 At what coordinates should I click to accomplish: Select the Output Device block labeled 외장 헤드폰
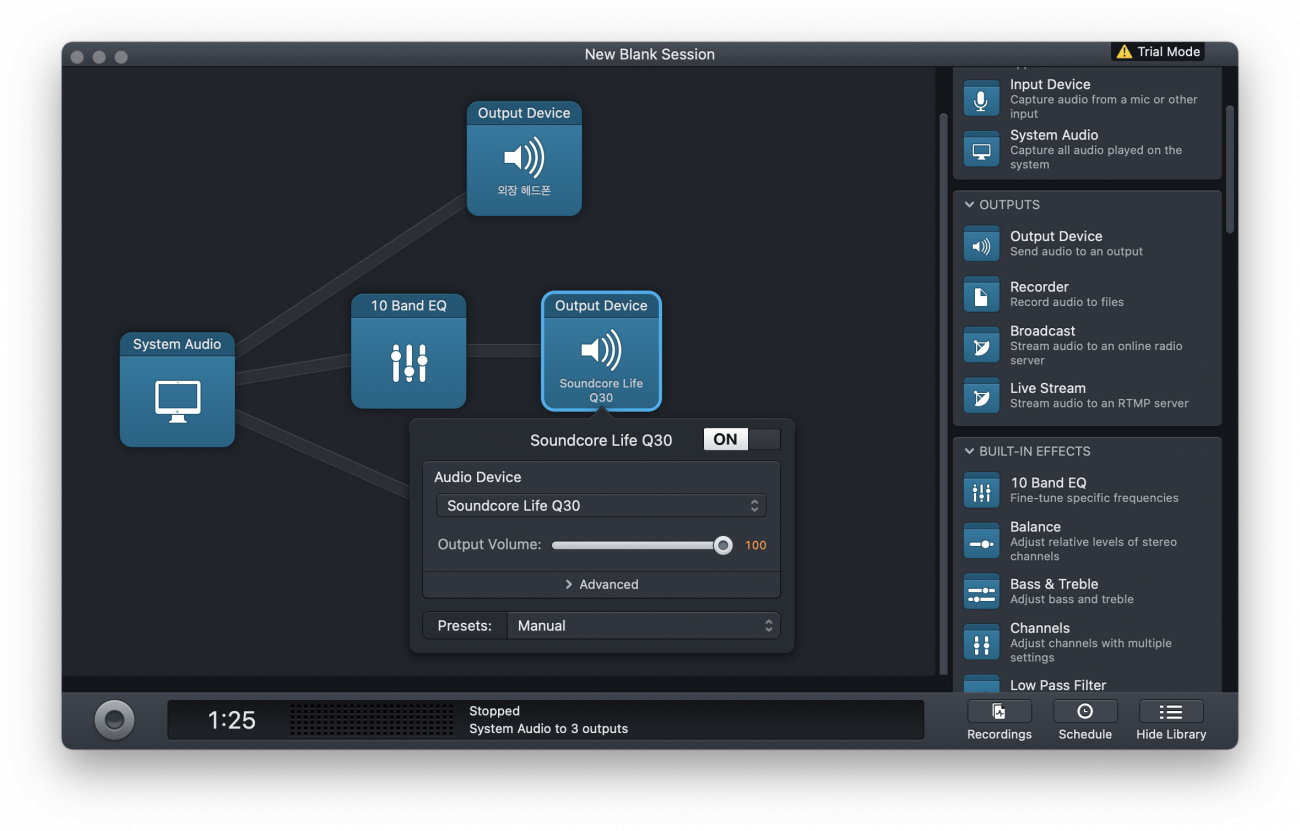click(x=524, y=158)
